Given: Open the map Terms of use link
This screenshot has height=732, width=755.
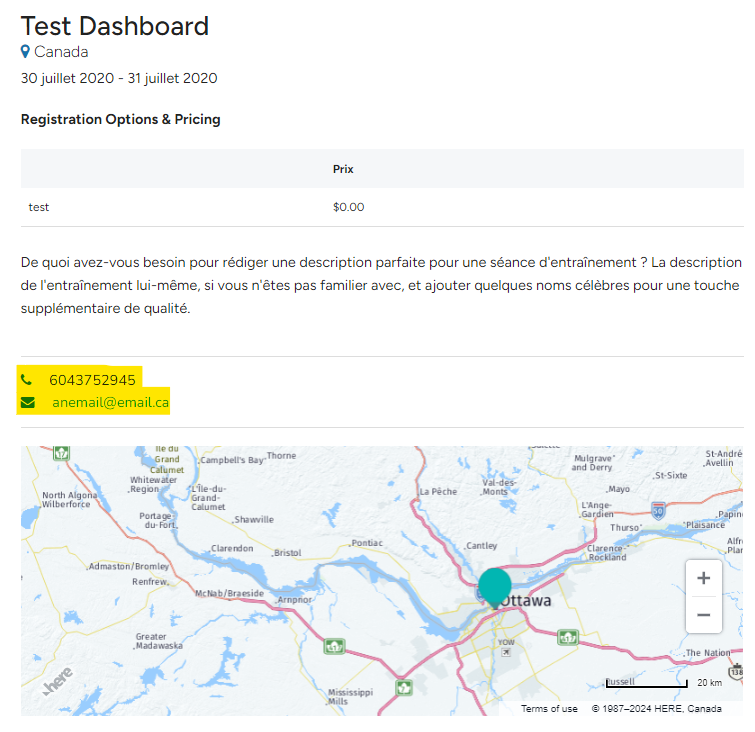Looking at the screenshot, I should (549, 709).
